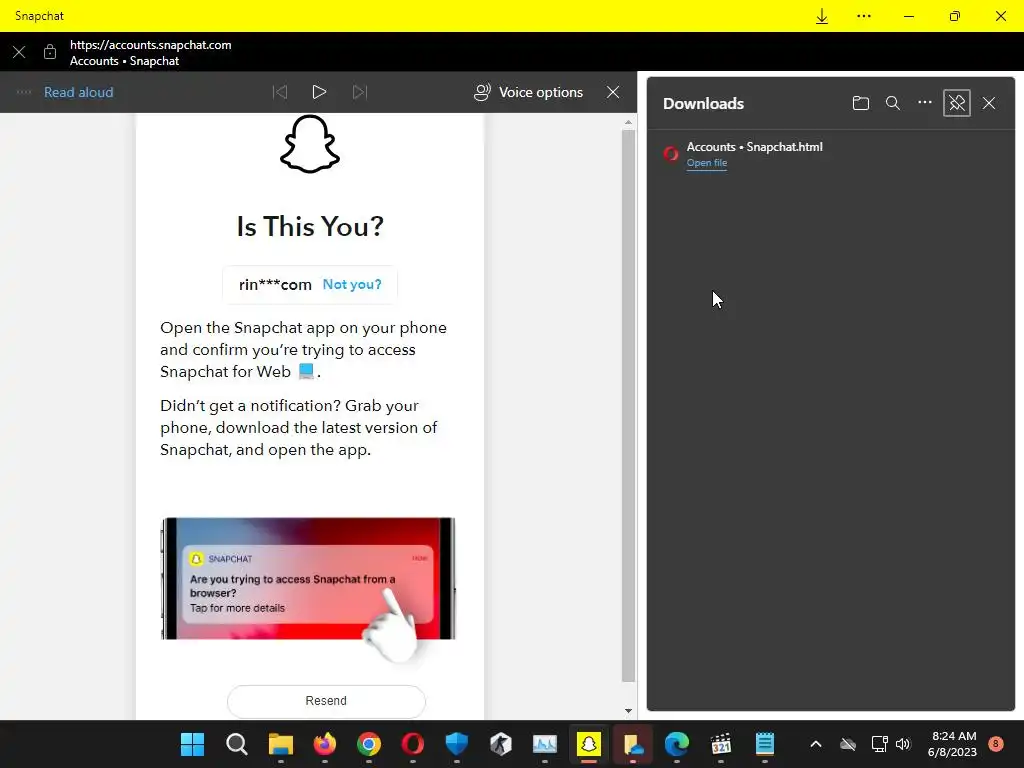Screen dimensions: 1024x768
Task: Open File Explorer from the taskbar
Action: pyautogui.click(x=281, y=744)
